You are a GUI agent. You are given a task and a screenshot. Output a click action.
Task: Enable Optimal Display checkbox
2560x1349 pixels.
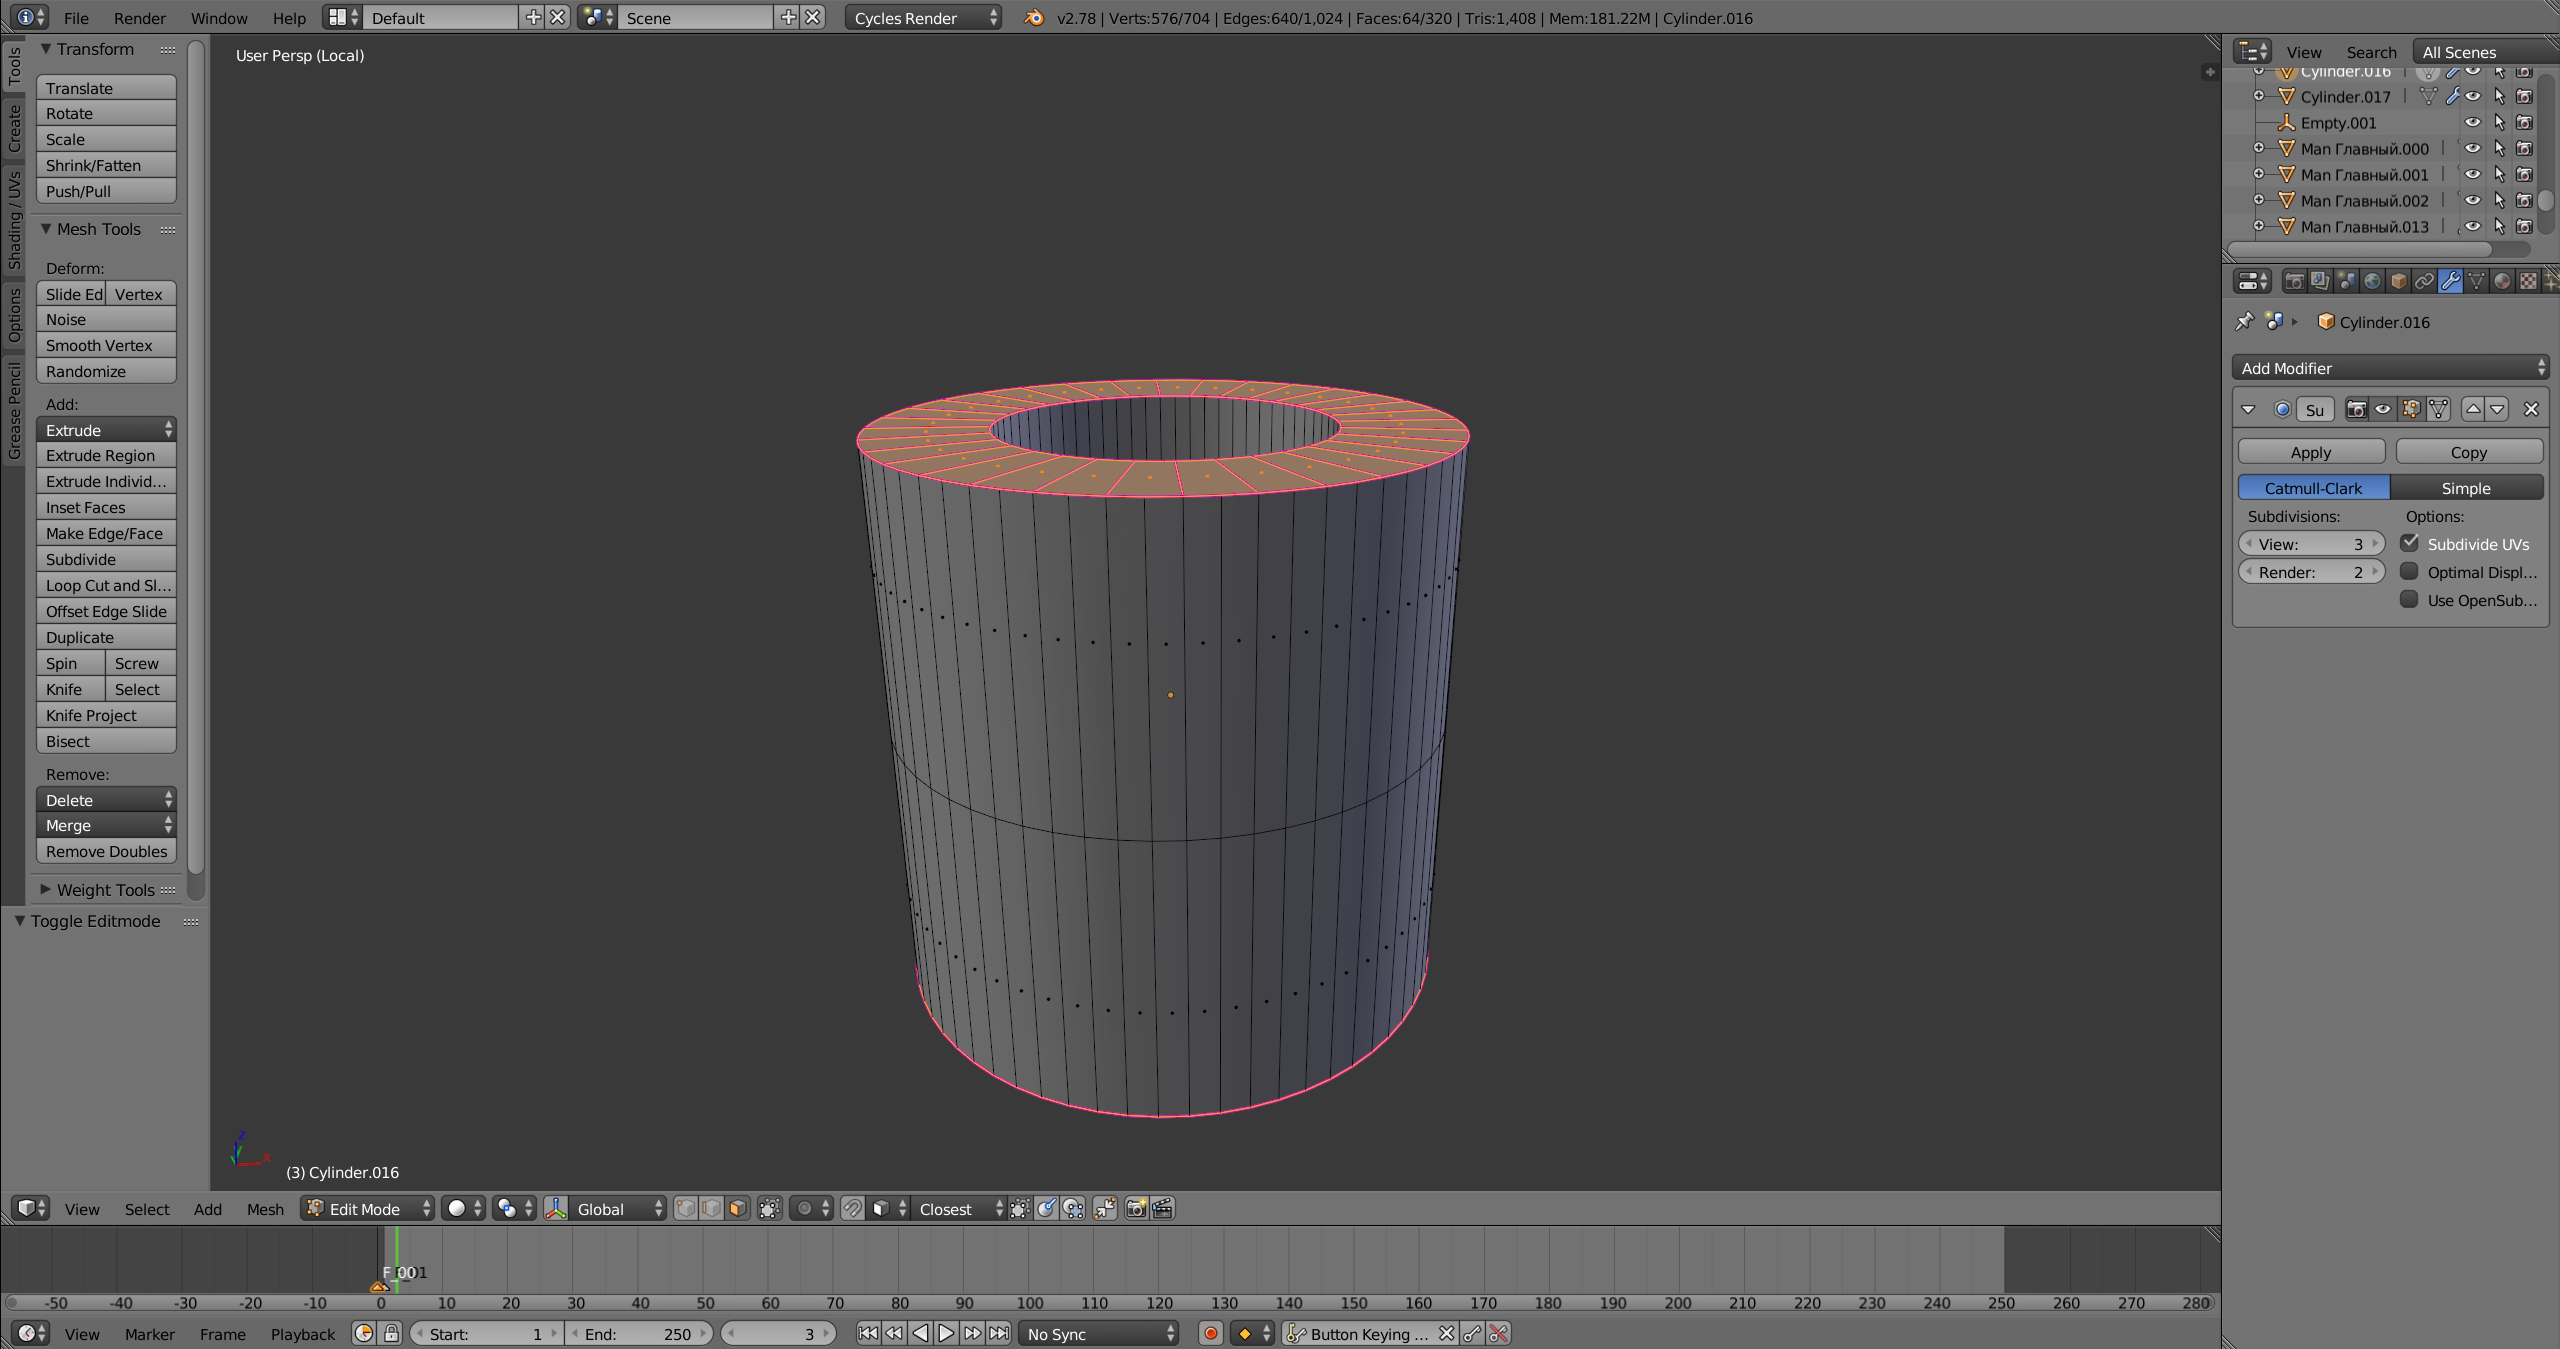2409,572
